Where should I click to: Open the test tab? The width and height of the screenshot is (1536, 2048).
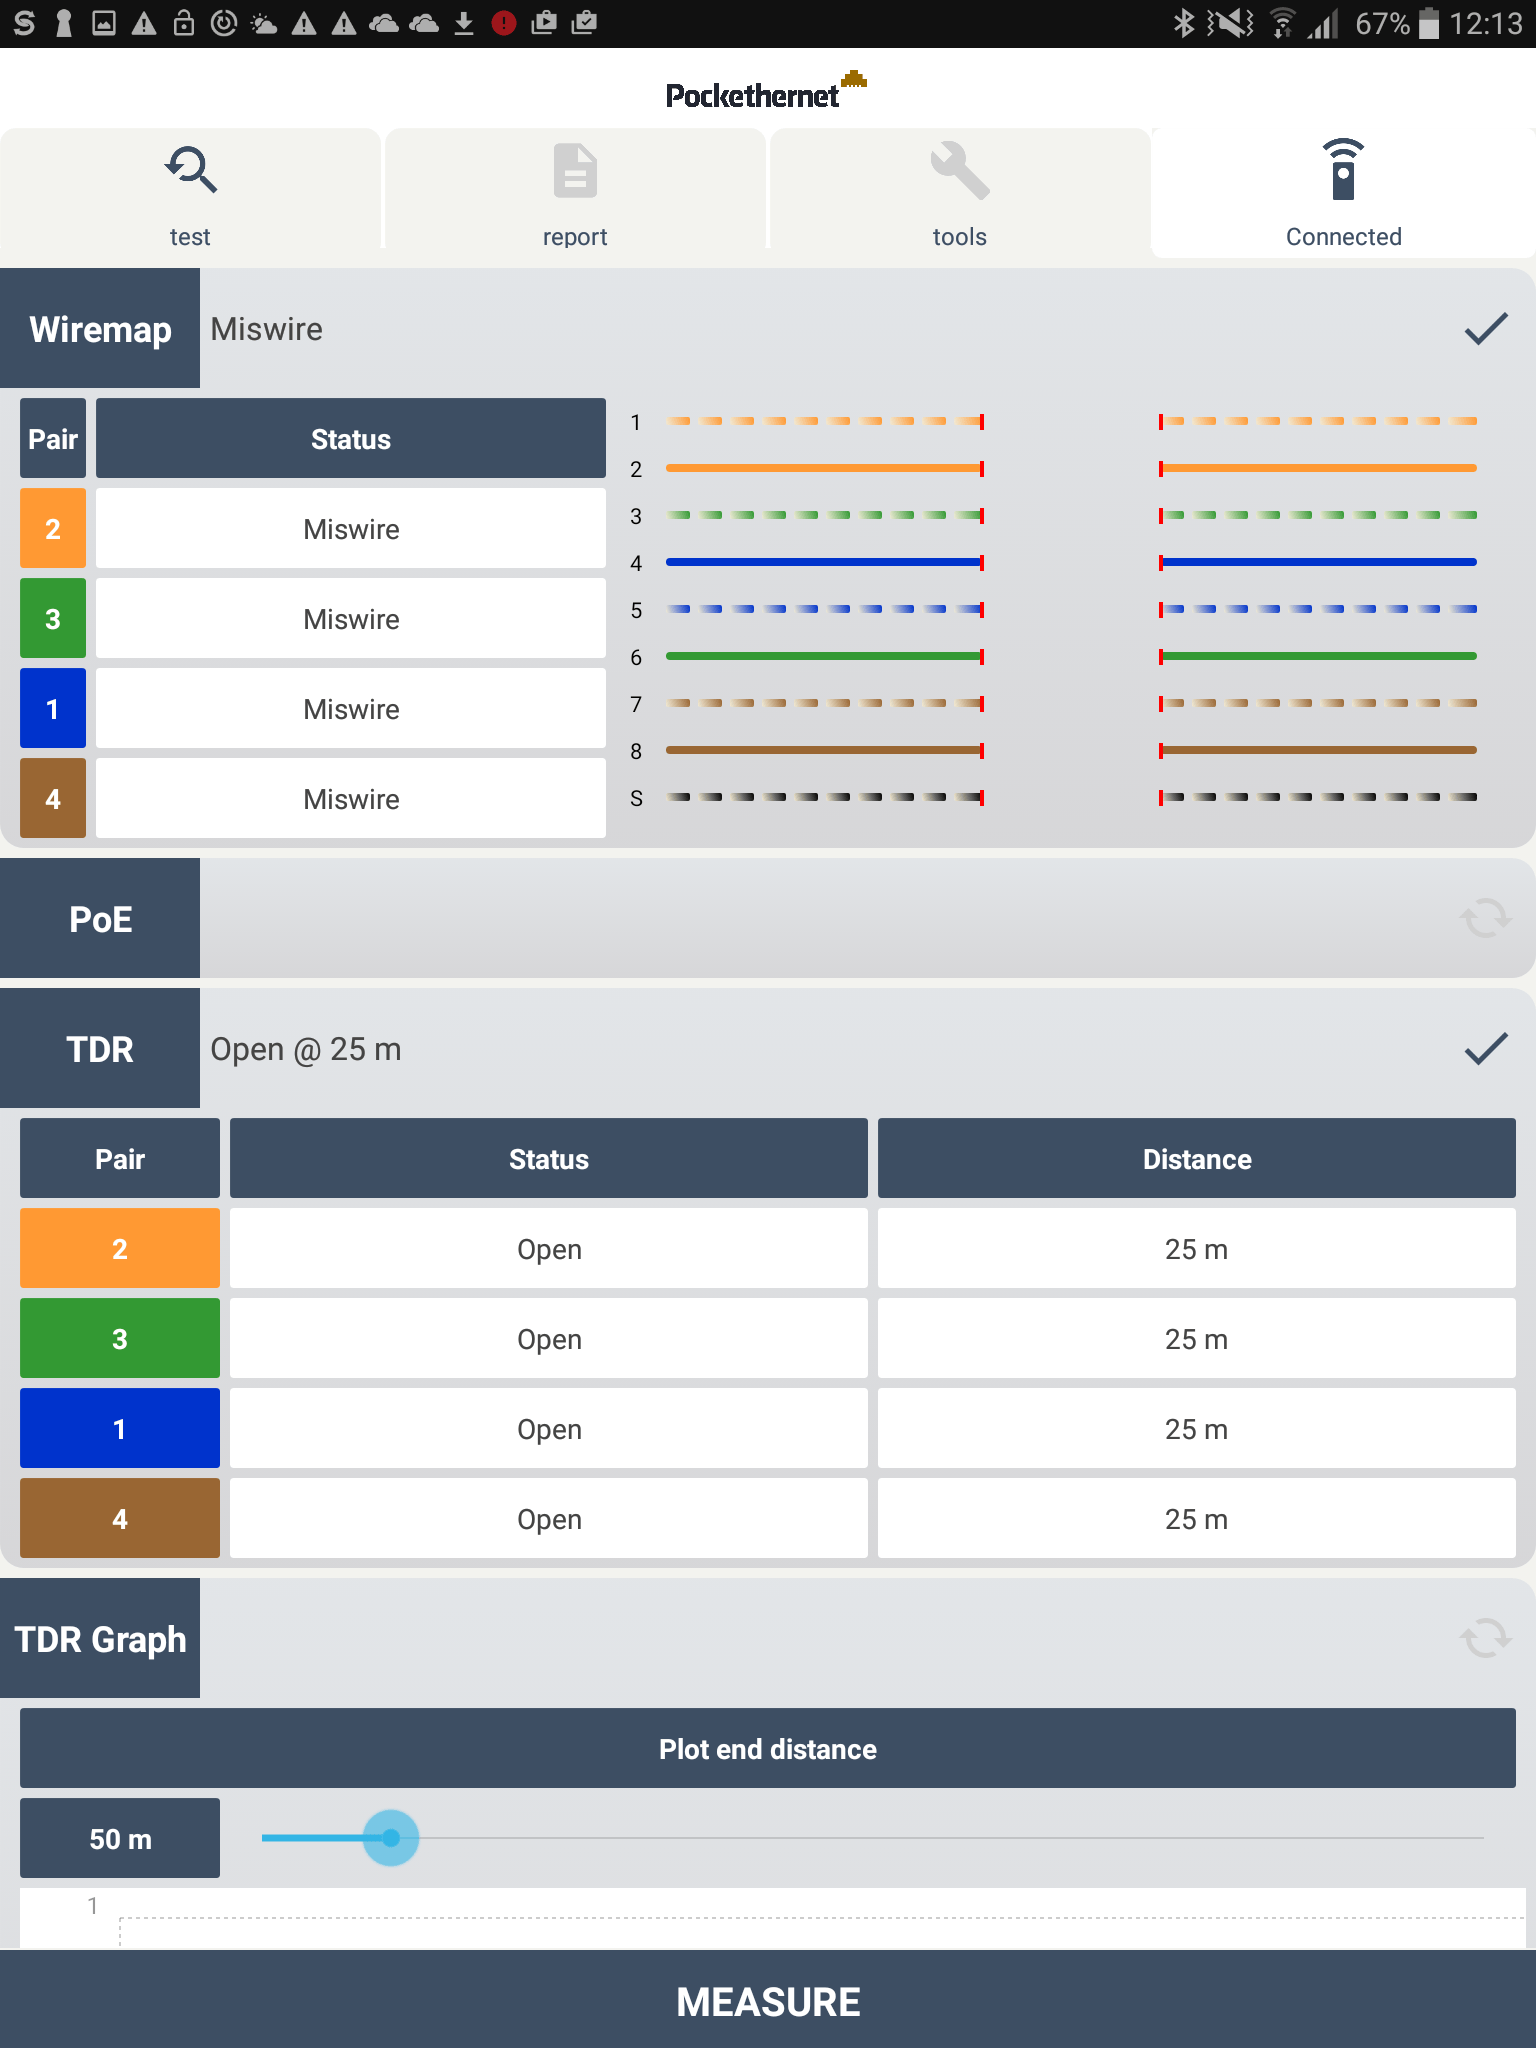tap(190, 190)
